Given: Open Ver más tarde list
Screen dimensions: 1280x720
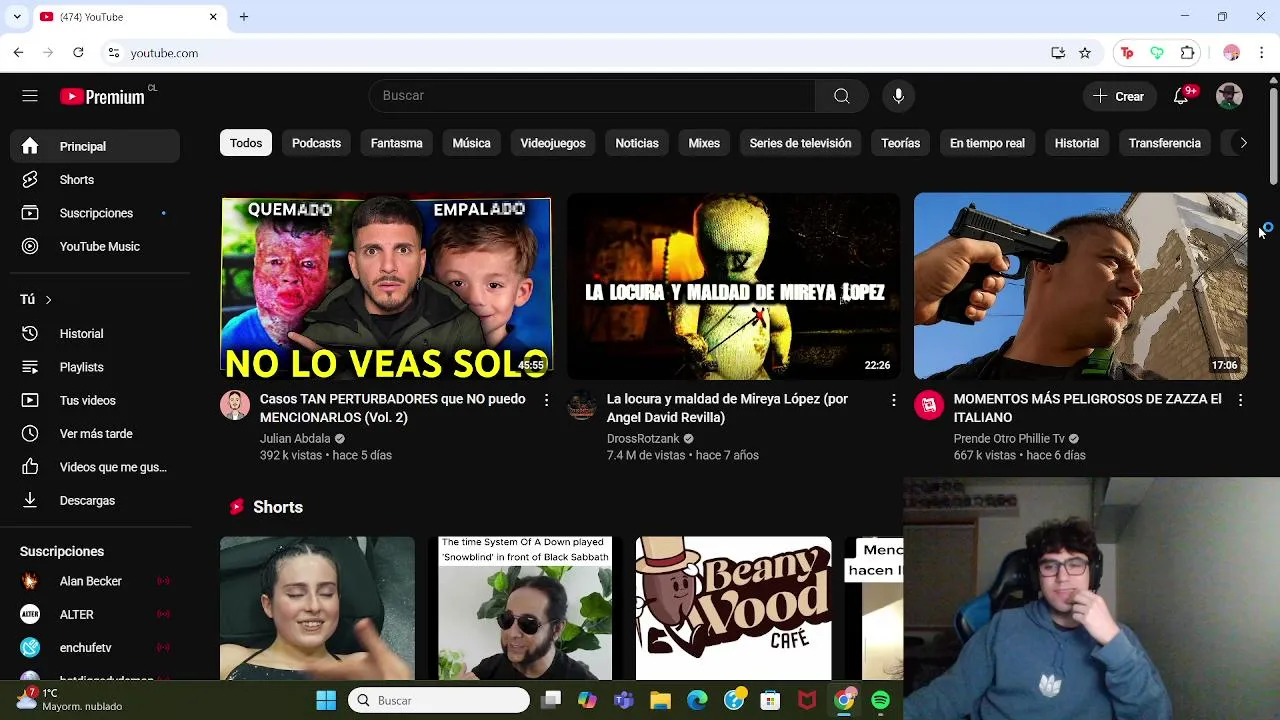Looking at the screenshot, I should point(96,434).
